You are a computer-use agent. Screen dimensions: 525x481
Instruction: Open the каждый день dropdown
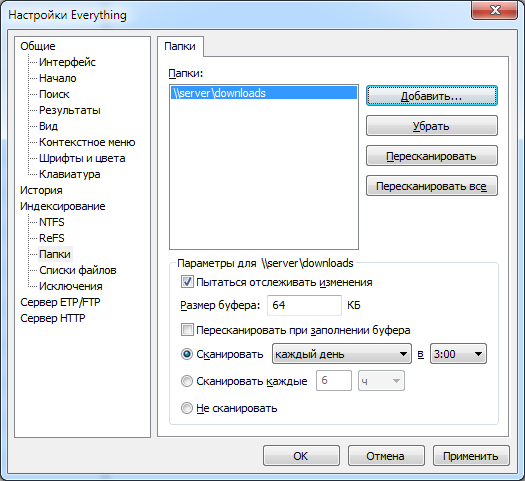(x=342, y=354)
